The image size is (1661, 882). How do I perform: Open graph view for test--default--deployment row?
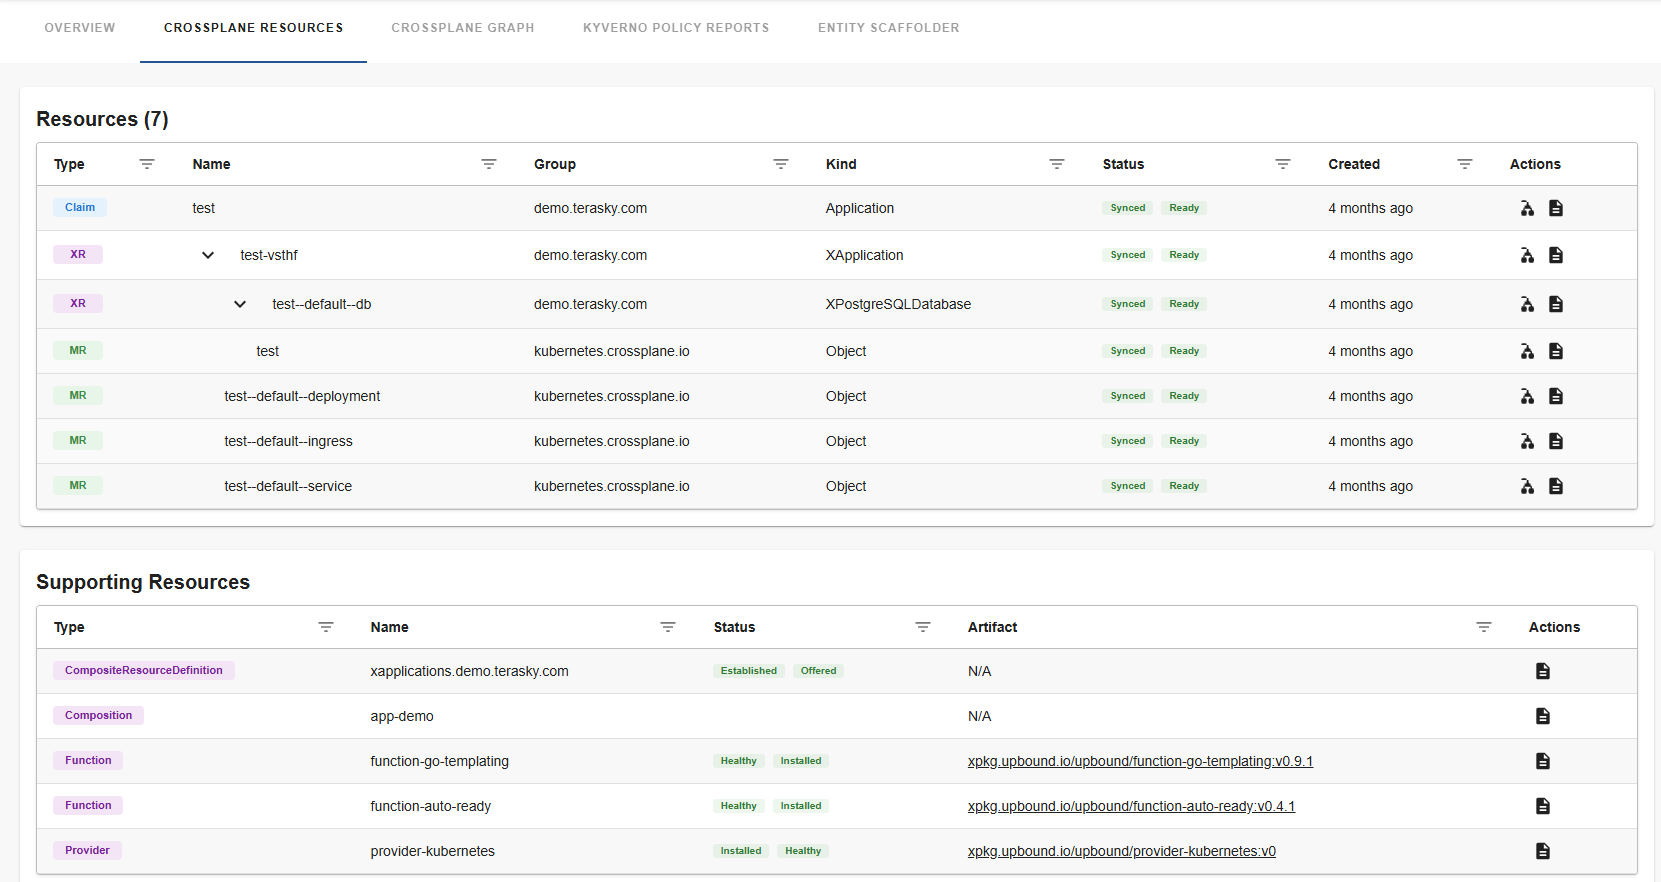click(x=1527, y=396)
